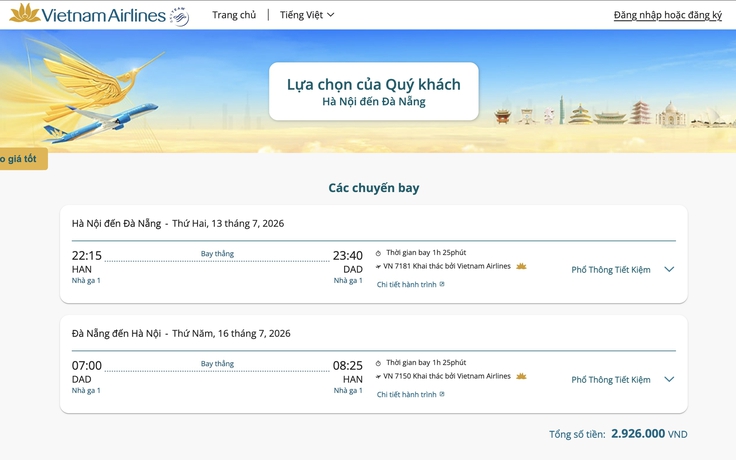Click the lotus icon after VN 7150 operator
736x460 pixels.
(x=521, y=376)
